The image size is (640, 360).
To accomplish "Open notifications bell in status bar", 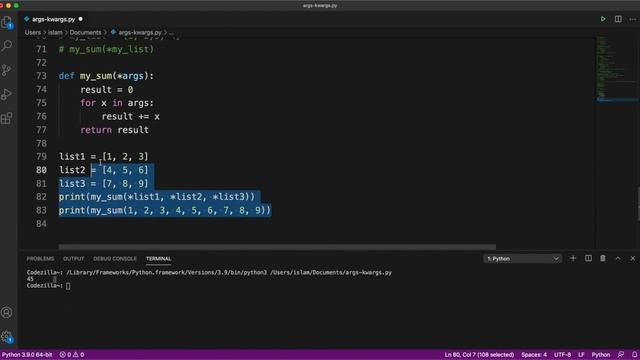I will [634, 355].
